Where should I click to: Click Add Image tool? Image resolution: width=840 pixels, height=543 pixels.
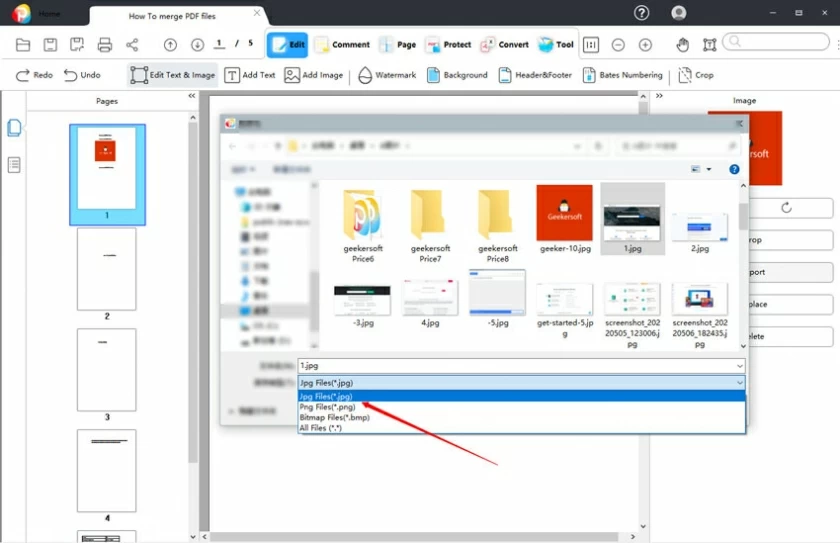coord(314,75)
